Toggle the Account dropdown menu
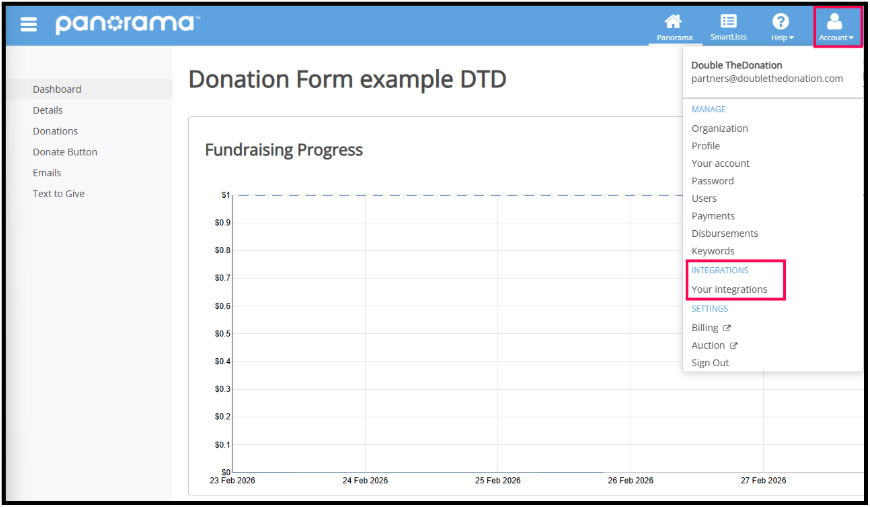This screenshot has height=507, width=870. coord(836,25)
